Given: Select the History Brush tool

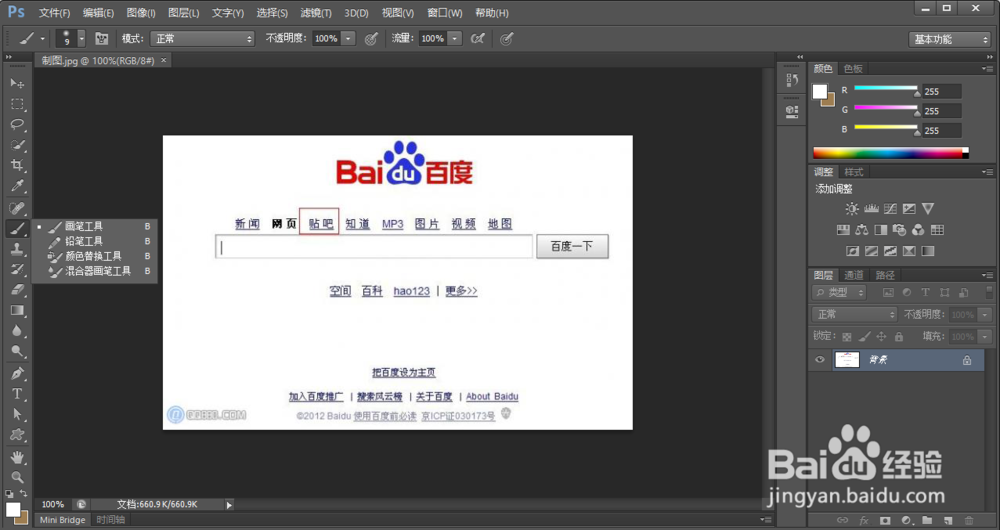Looking at the screenshot, I should pos(17,269).
